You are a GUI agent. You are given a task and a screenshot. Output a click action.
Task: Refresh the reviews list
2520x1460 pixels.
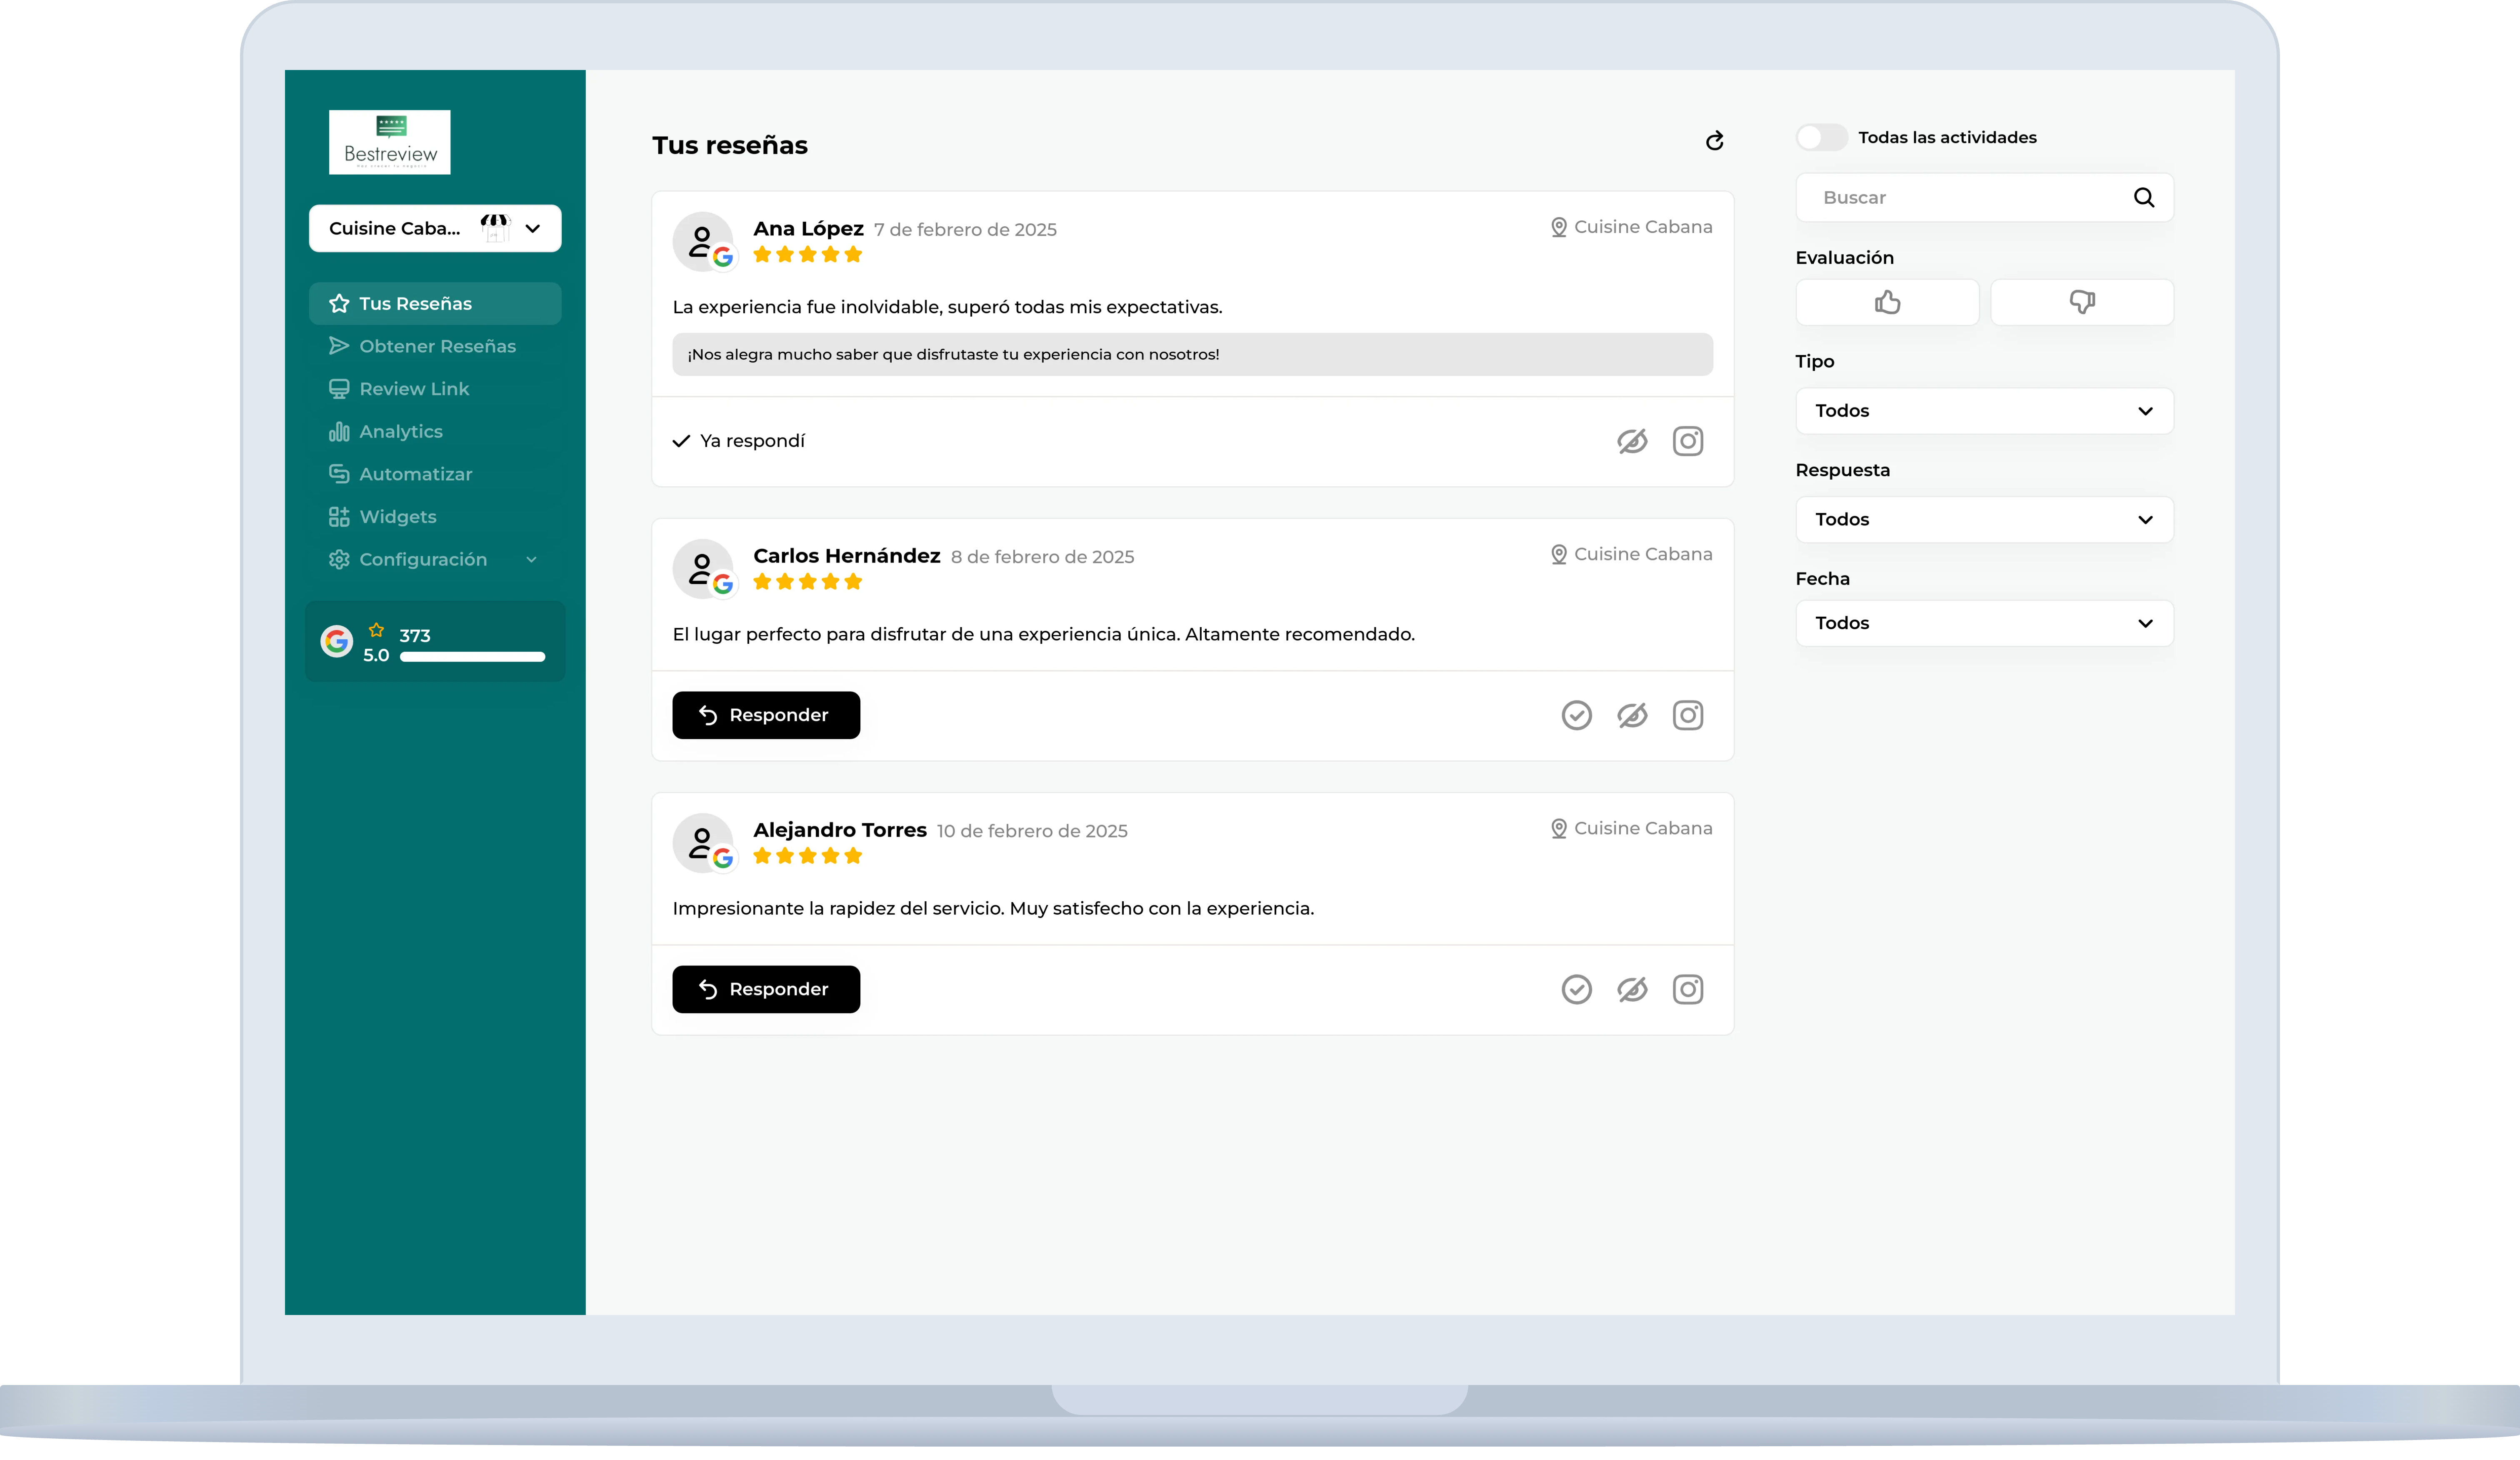(x=1714, y=141)
